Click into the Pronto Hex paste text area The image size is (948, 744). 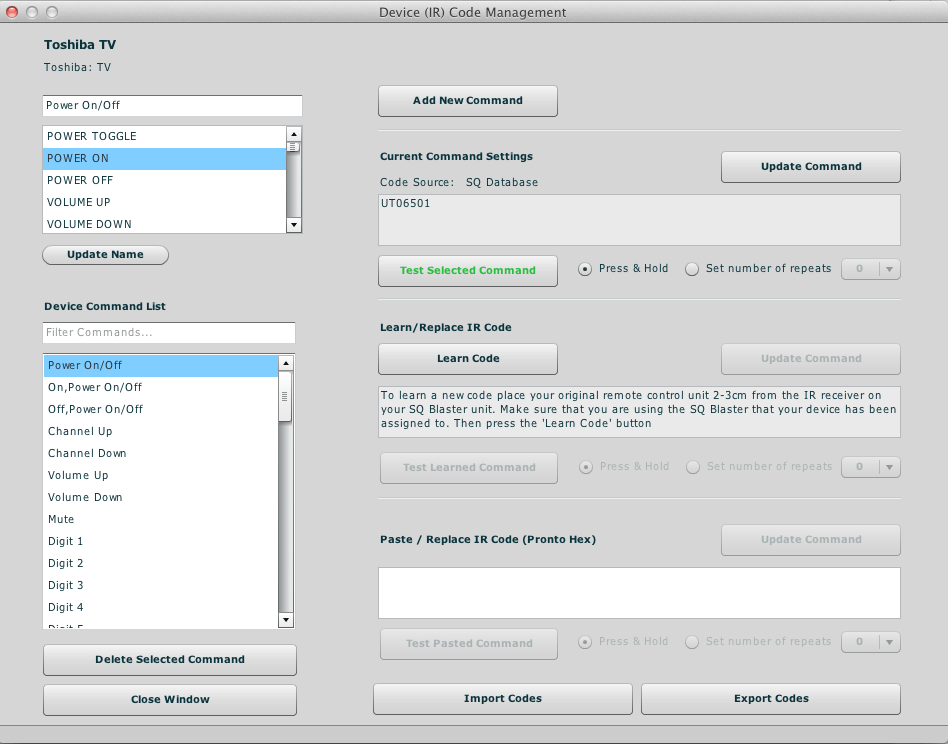(x=639, y=592)
